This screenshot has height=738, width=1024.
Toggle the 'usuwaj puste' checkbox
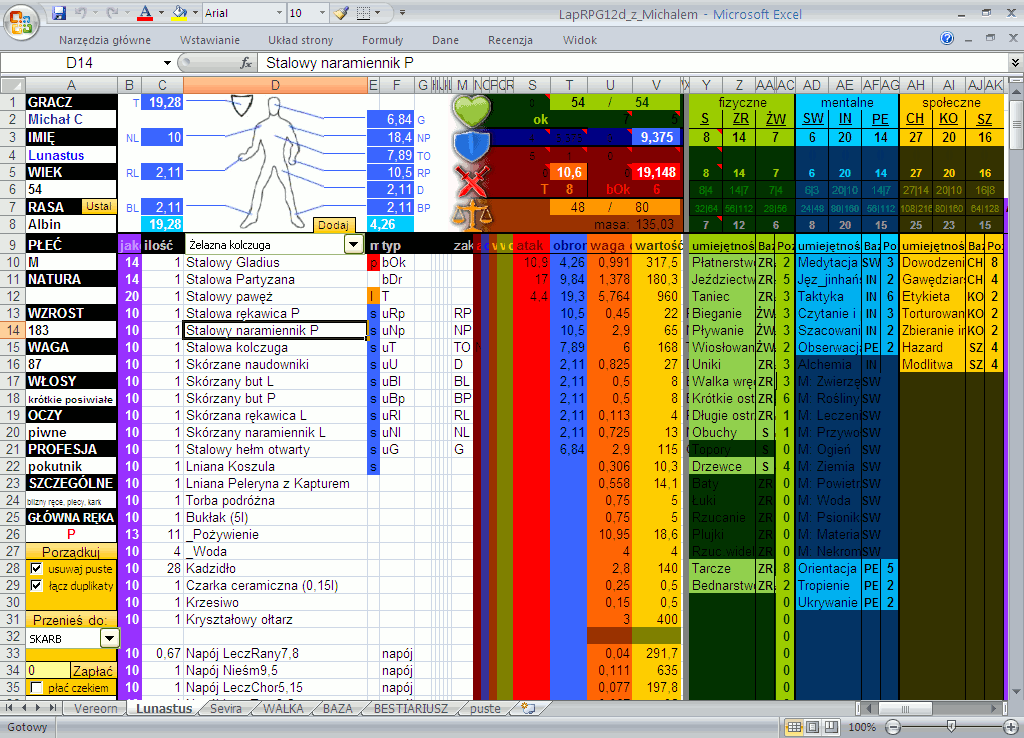pos(36,568)
